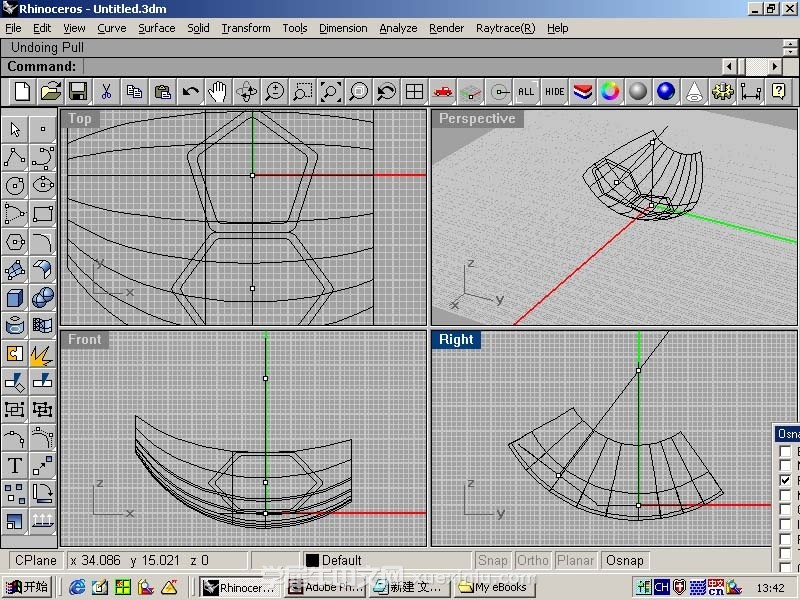
Task: Select the Polygon hexagon tool
Action: 15,241
